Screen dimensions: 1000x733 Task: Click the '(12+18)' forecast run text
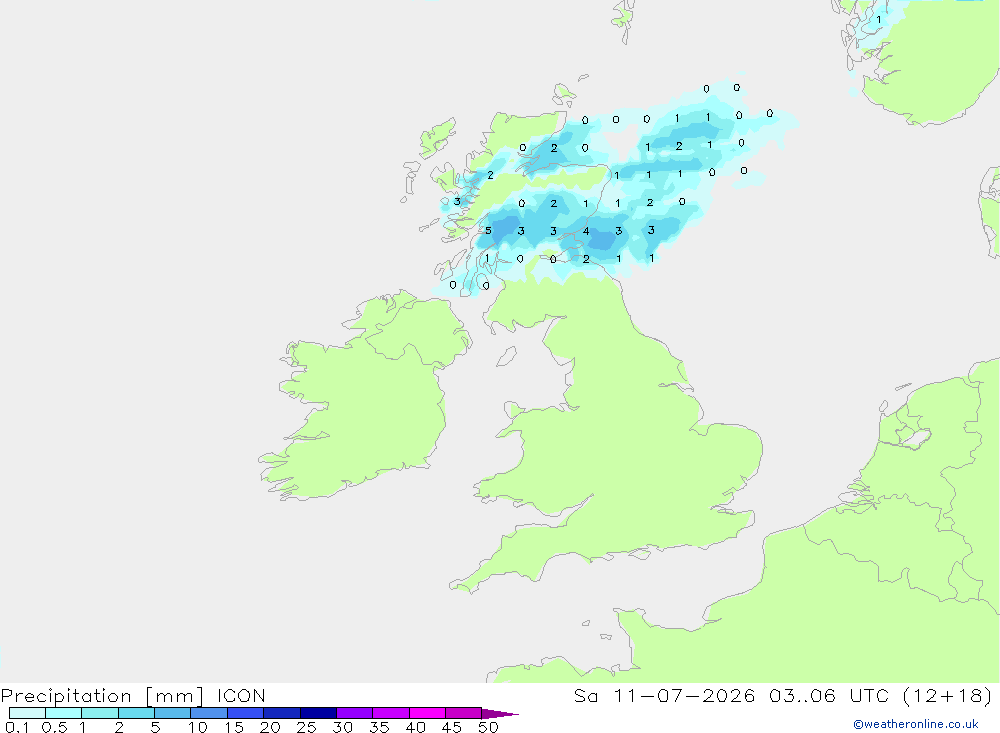pyautogui.click(x=948, y=695)
